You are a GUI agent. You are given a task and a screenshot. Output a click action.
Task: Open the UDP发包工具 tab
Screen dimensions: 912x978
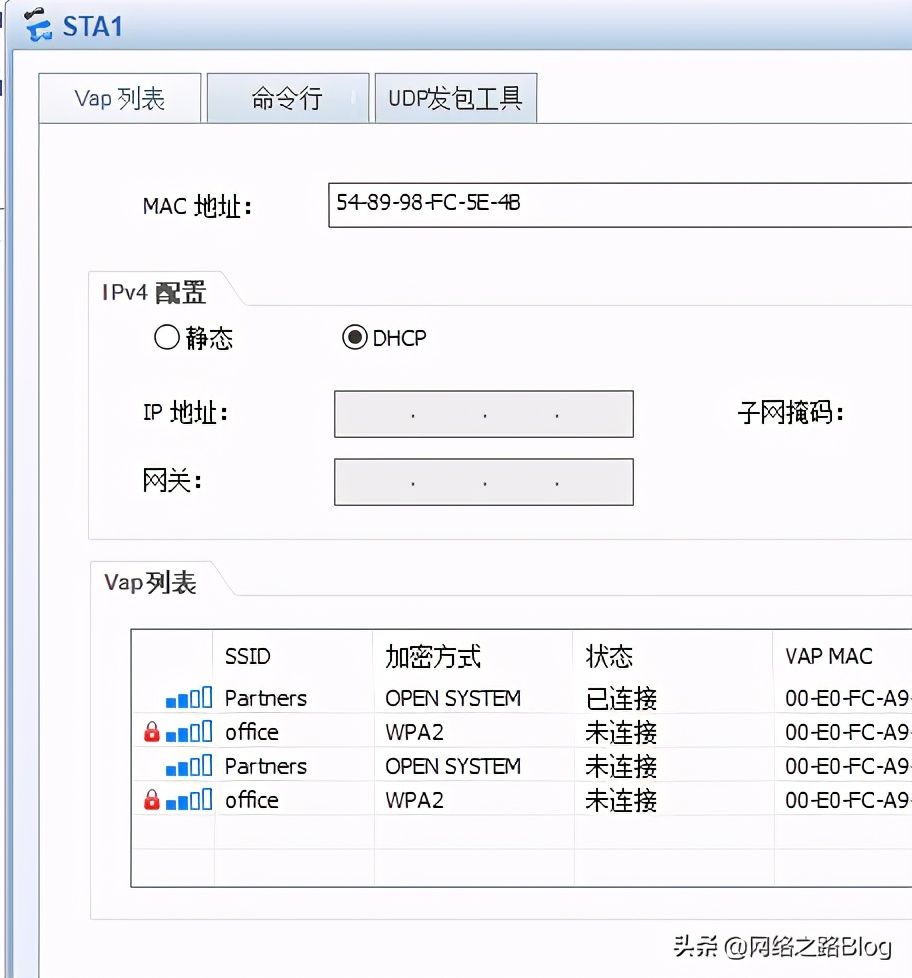pyautogui.click(x=455, y=99)
